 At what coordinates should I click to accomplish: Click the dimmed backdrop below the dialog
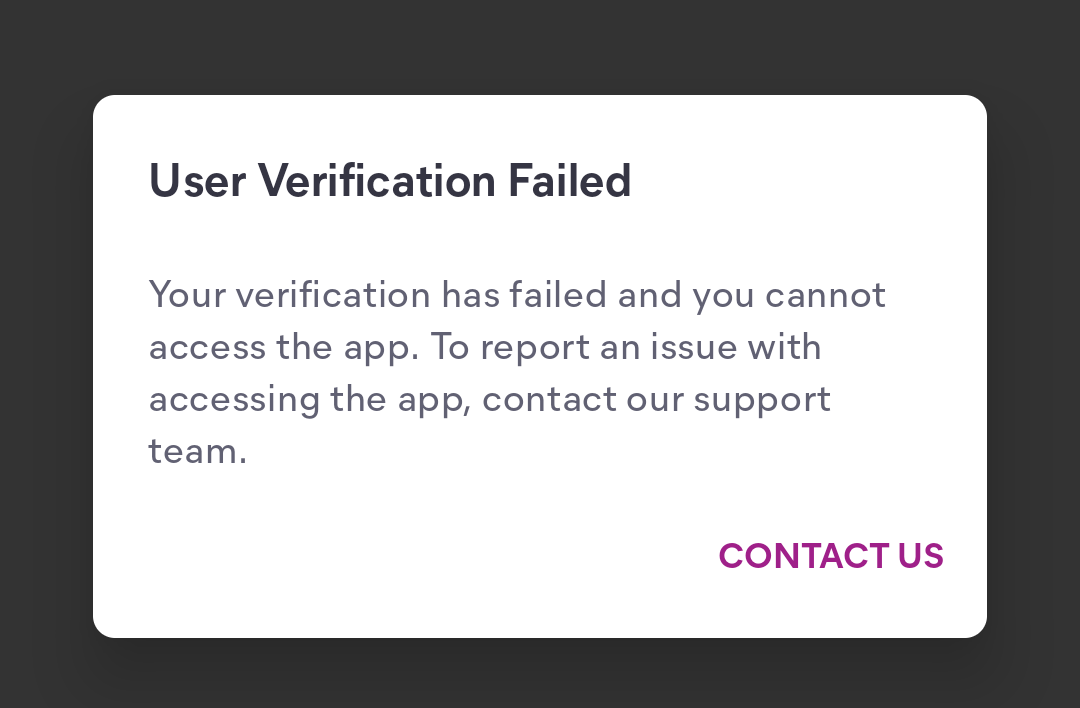[540, 674]
